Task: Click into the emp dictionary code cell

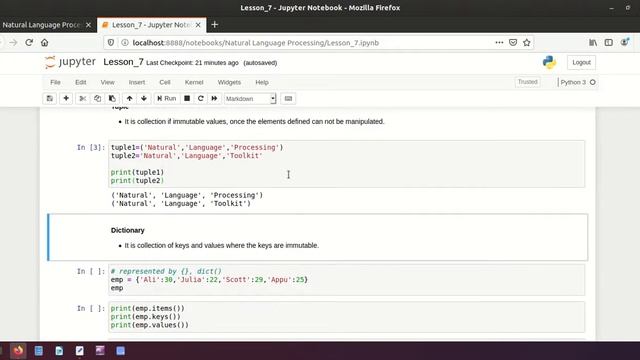Action: pyautogui.click(x=347, y=280)
